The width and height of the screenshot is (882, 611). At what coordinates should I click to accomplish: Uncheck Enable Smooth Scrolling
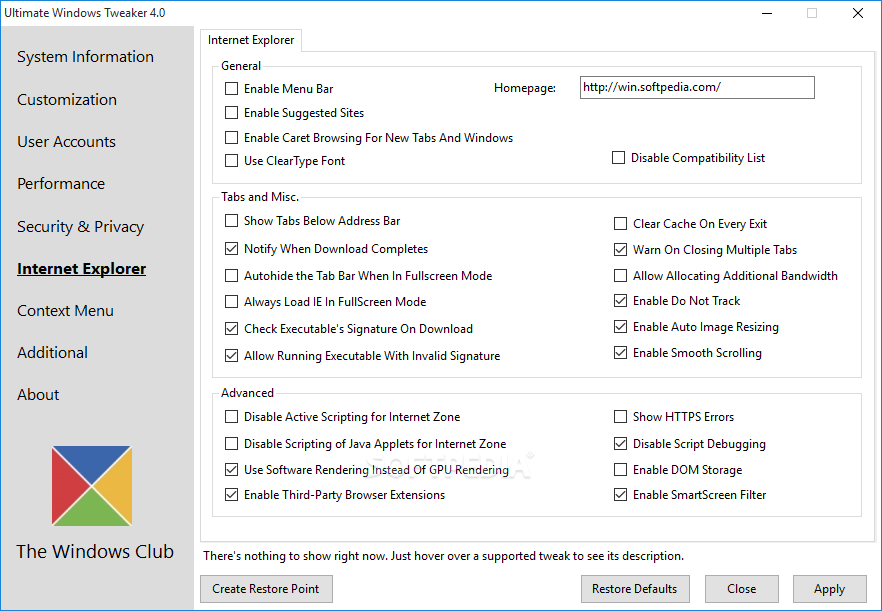tap(620, 353)
